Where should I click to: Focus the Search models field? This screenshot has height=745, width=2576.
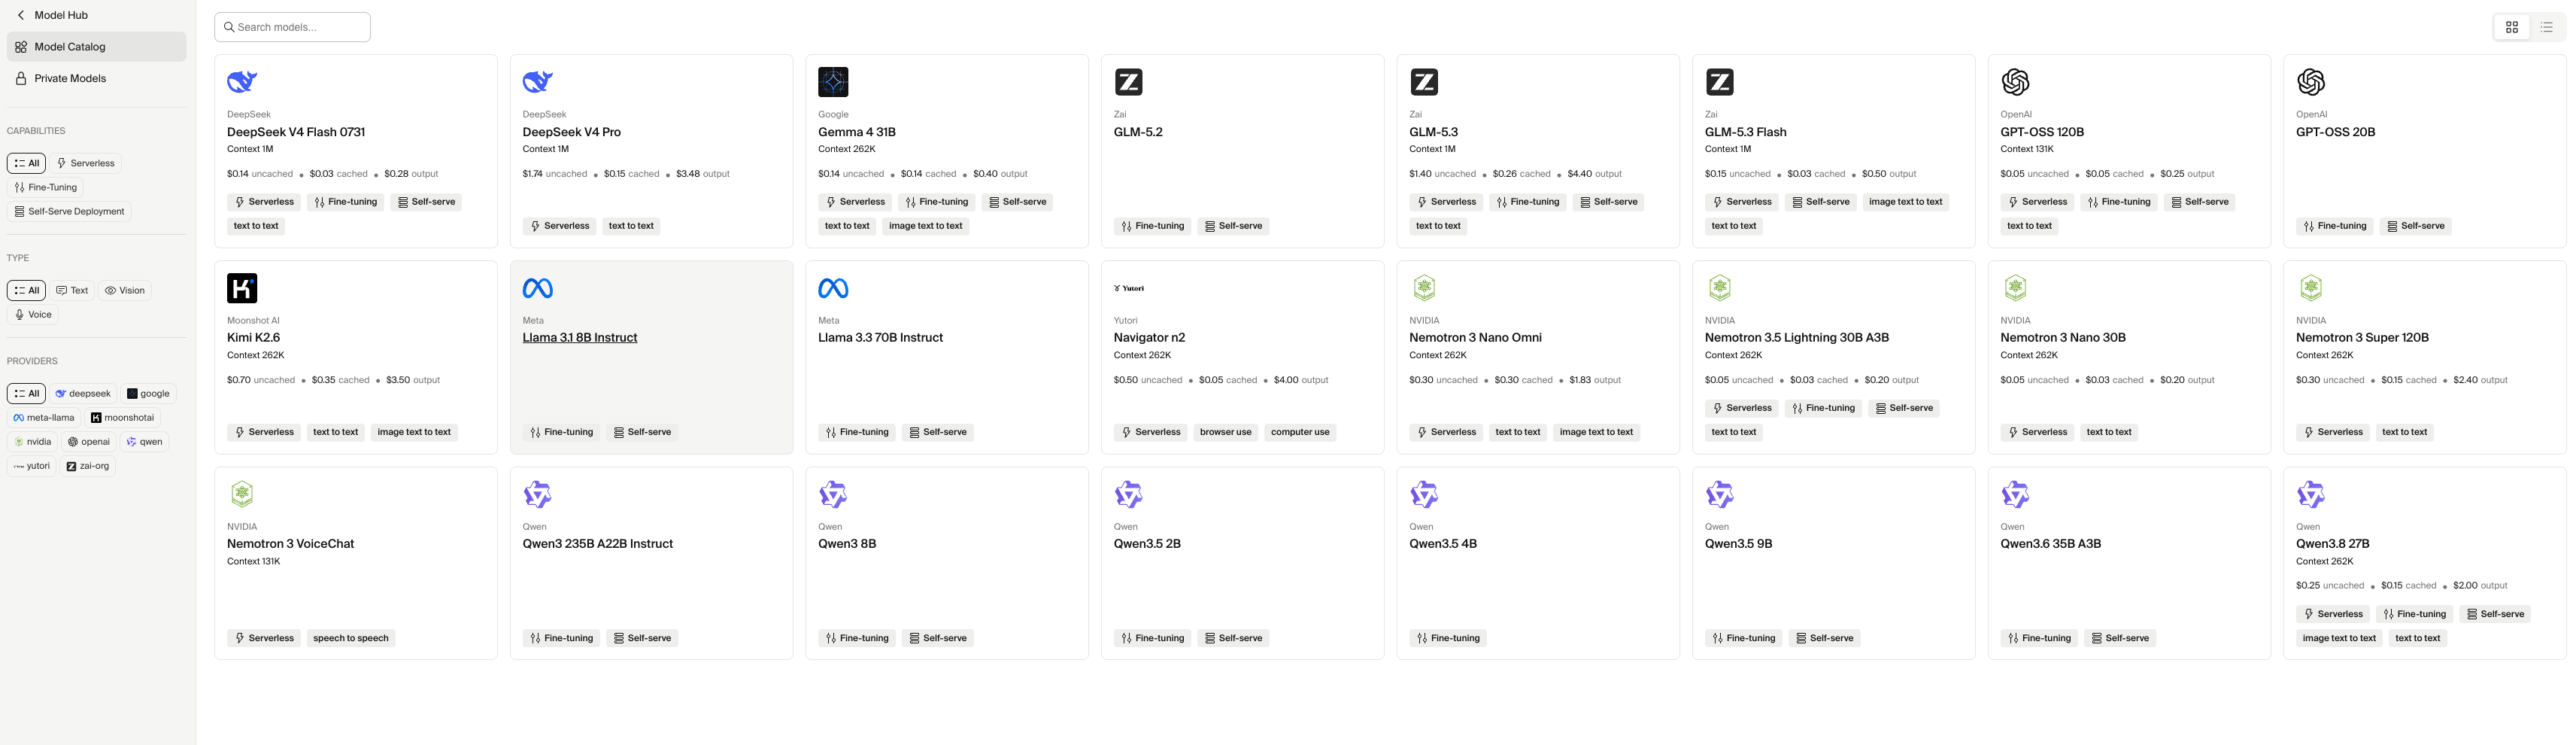292,27
